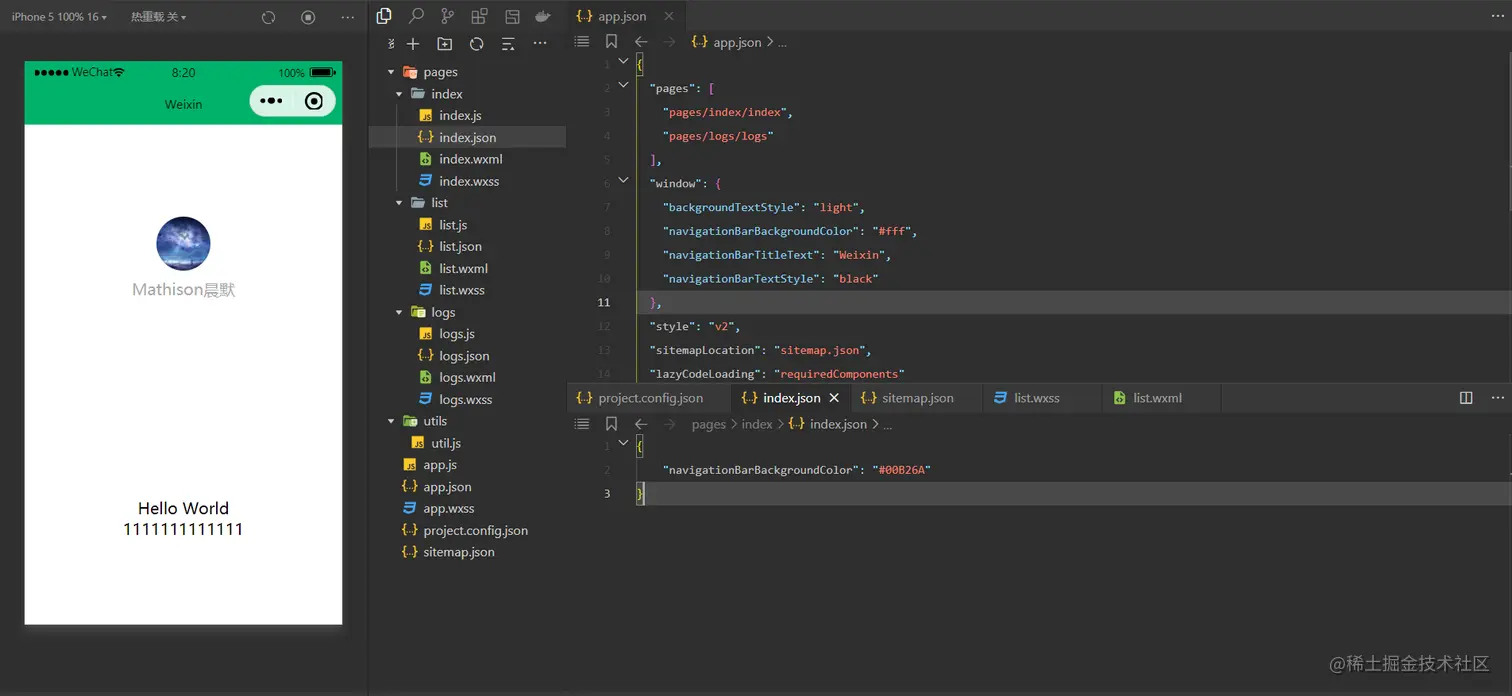The width and height of the screenshot is (1512, 696).
Task: Collapse the list folder
Action: pos(399,203)
